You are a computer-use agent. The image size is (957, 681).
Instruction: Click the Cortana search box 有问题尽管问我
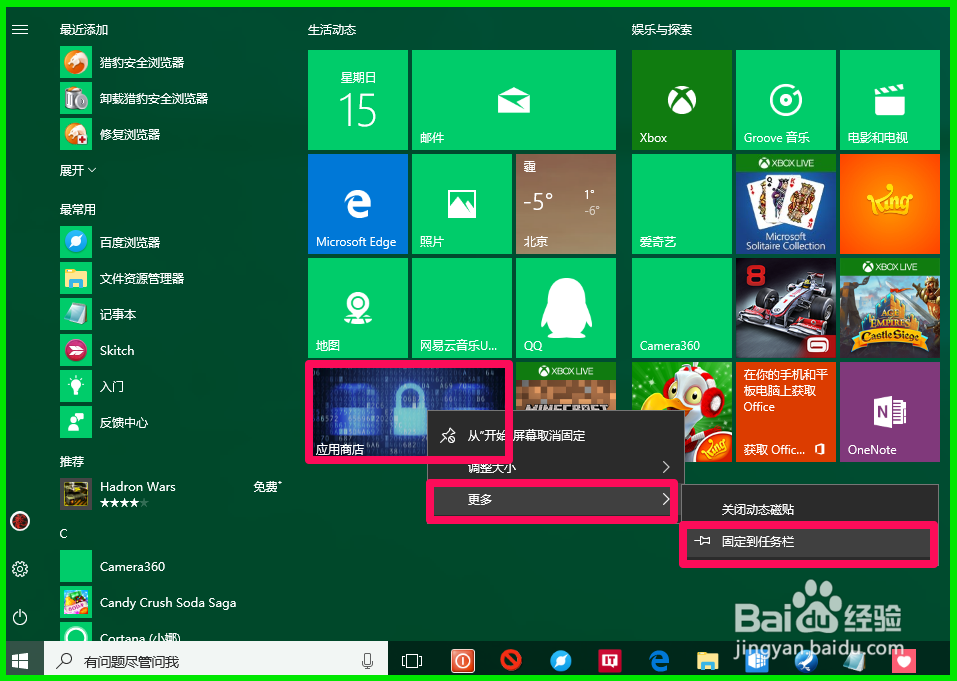click(x=216, y=661)
